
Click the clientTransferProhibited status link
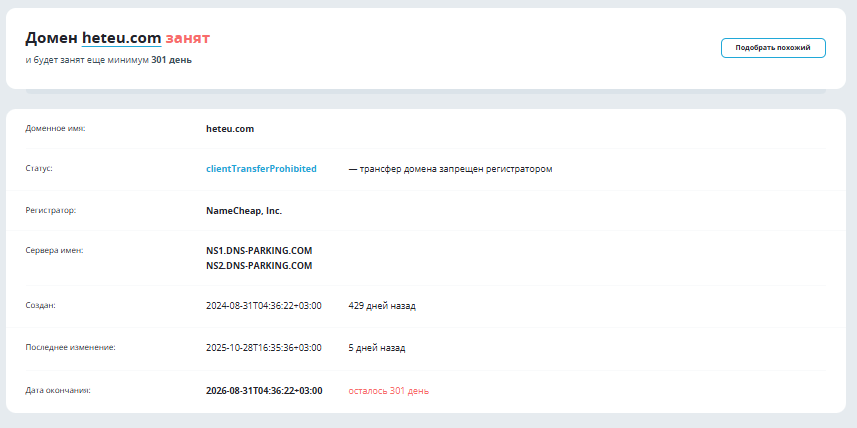[261, 169]
